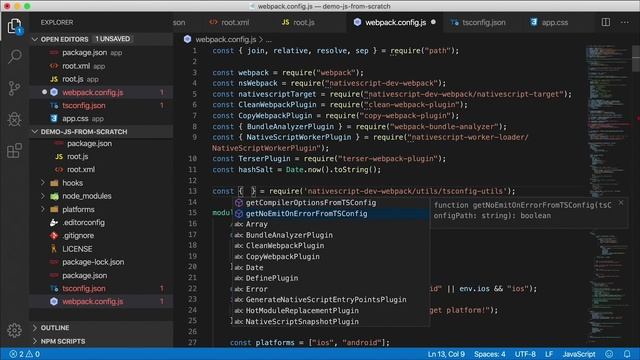Select the DefinePlugin suggestion entry
The height and width of the screenshot is (360, 640).
tap(331, 278)
